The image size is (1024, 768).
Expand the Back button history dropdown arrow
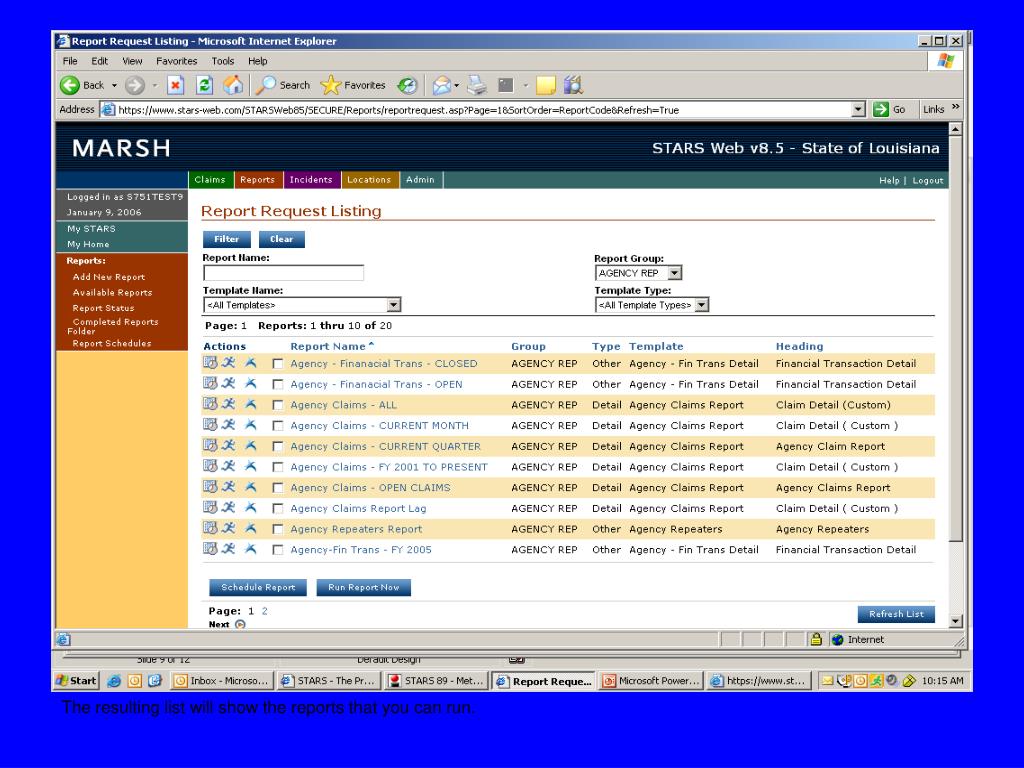(114, 86)
